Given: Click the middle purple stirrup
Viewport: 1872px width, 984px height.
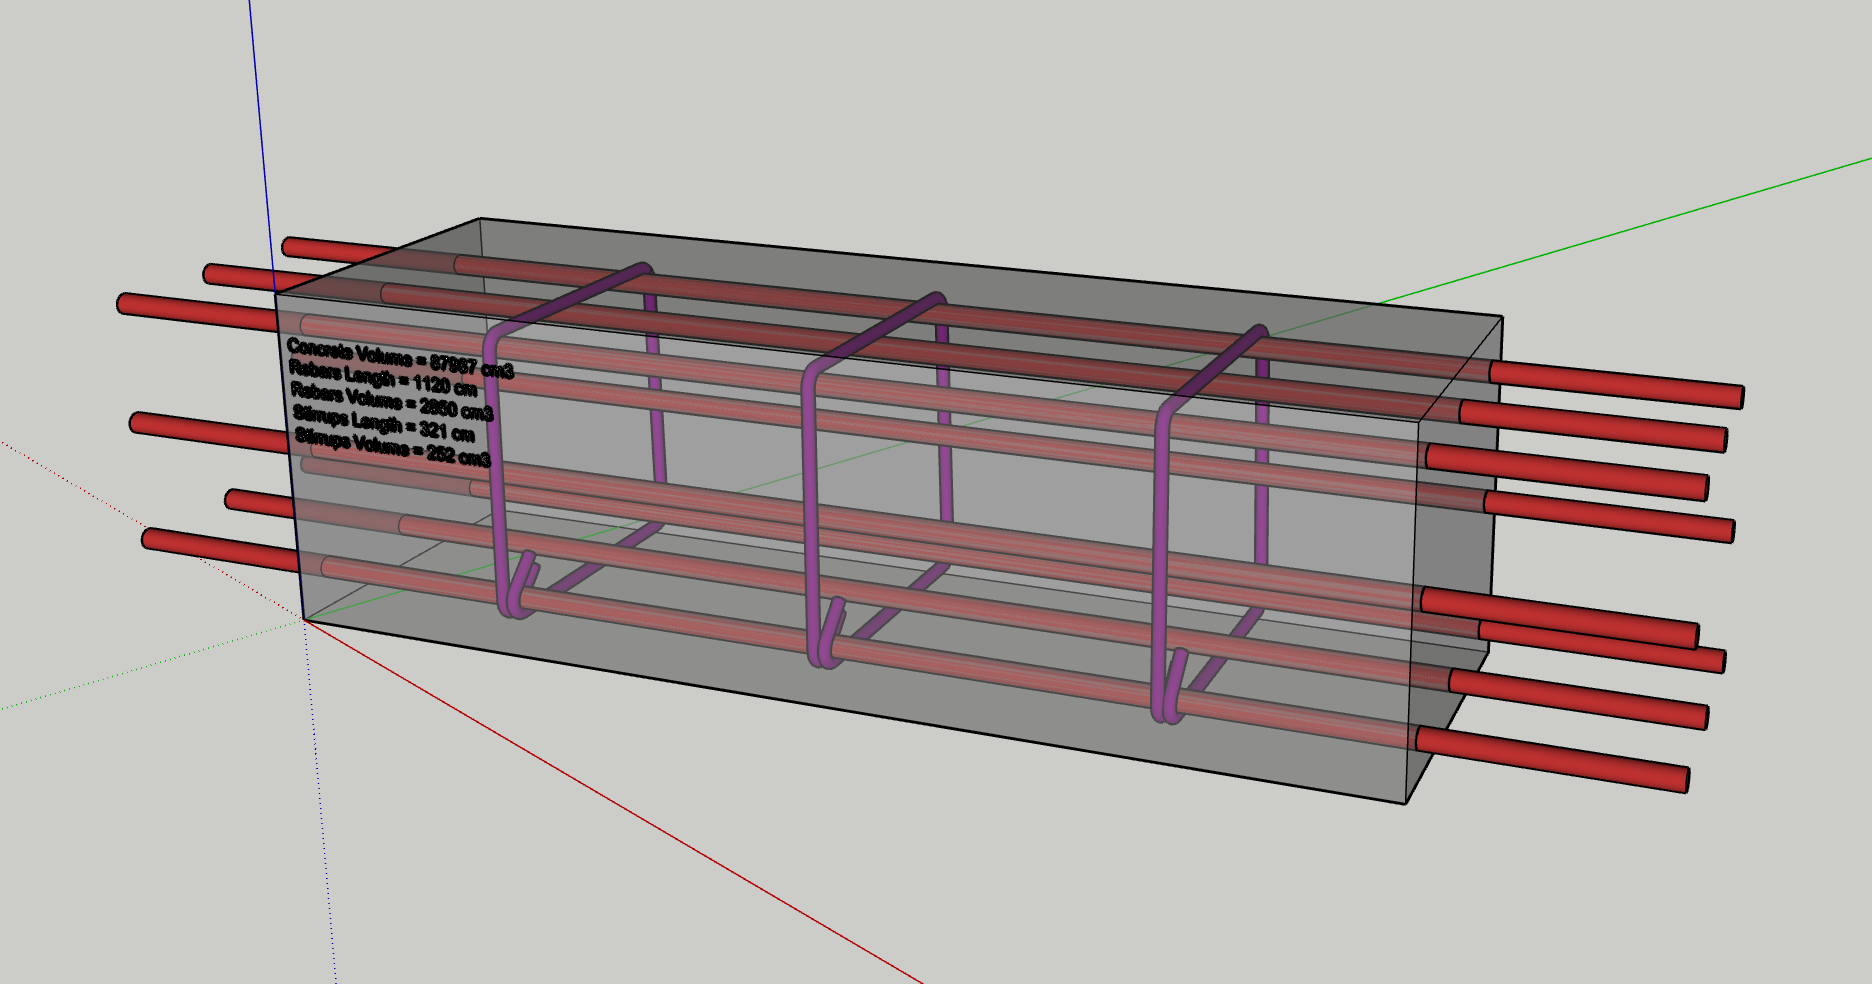Looking at the screenshot, I should (810, 500).
